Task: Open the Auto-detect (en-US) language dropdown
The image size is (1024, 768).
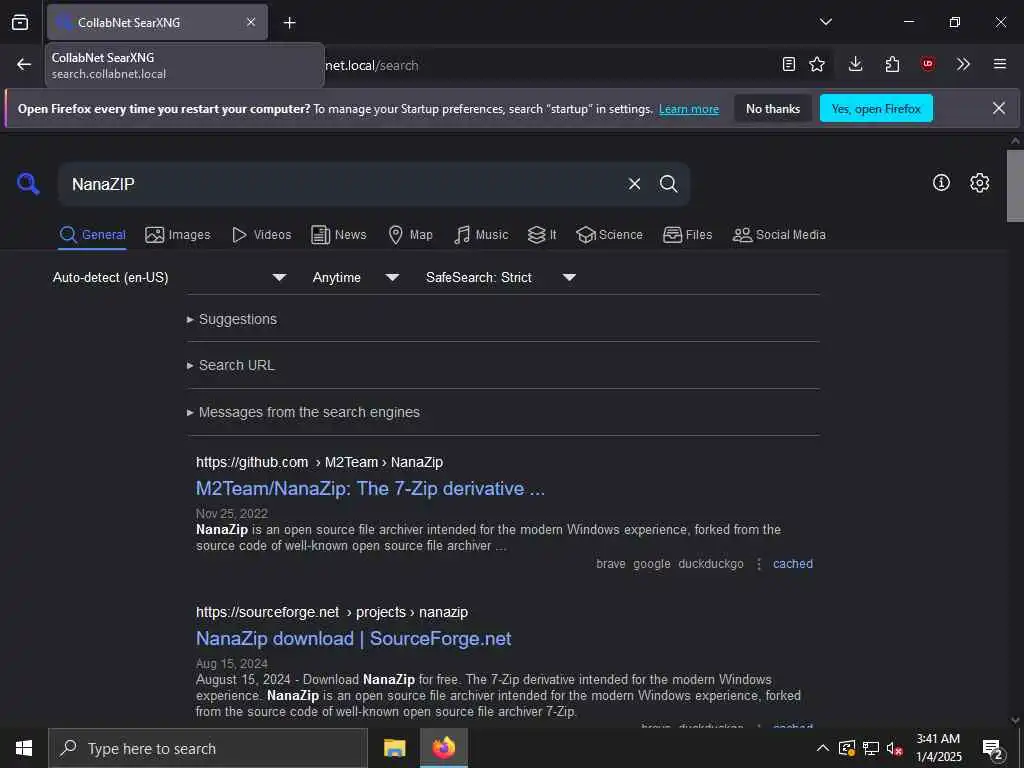Action: pos(170,278)
